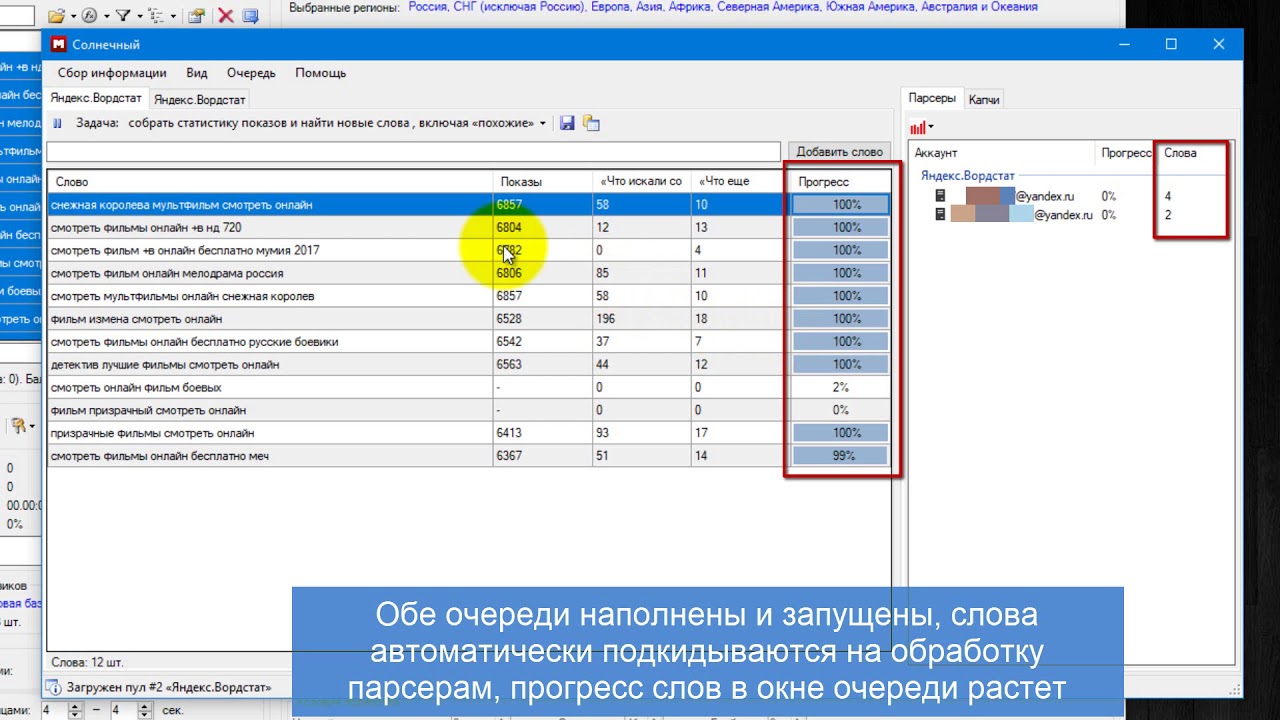Click the red bar chart parsers icon
This screenshot has height=720, width=1280.
916,127
